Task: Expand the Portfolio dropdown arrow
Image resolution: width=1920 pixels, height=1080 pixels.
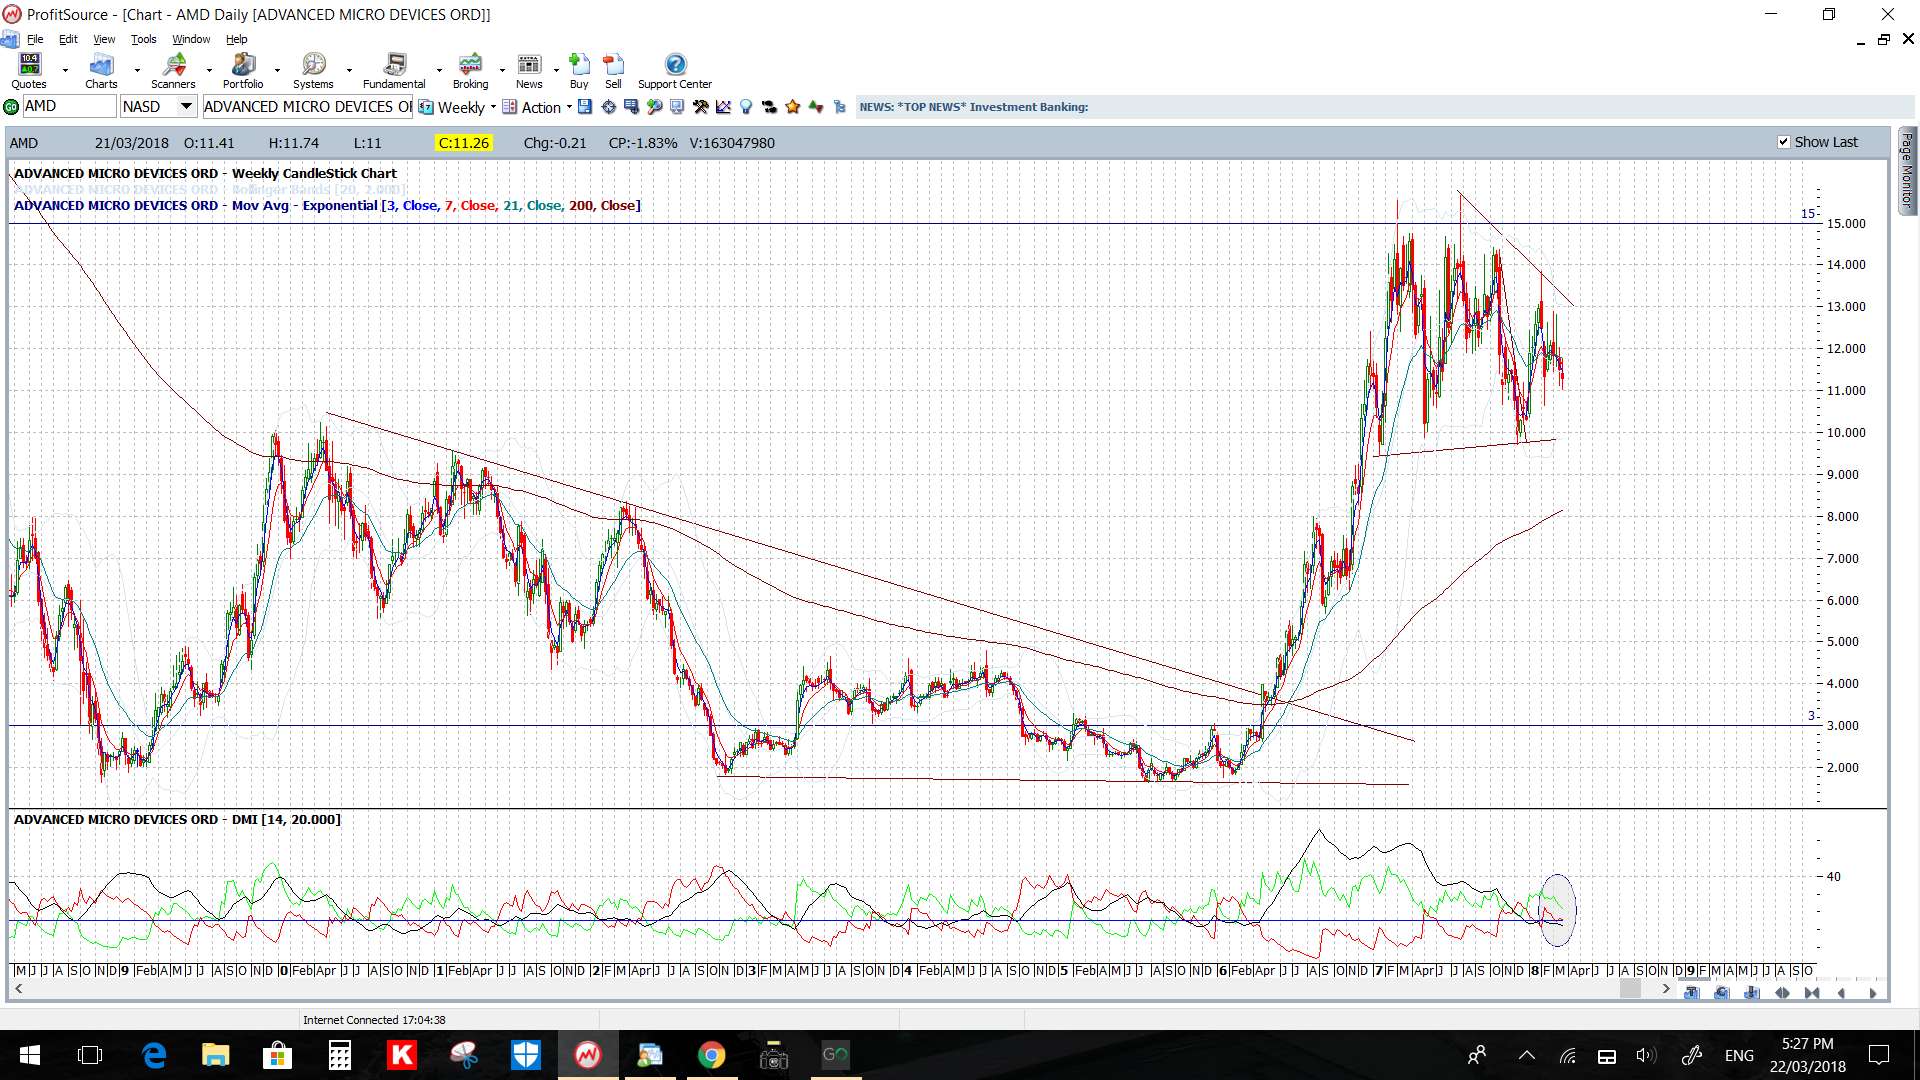Action: tap(277, 71)
